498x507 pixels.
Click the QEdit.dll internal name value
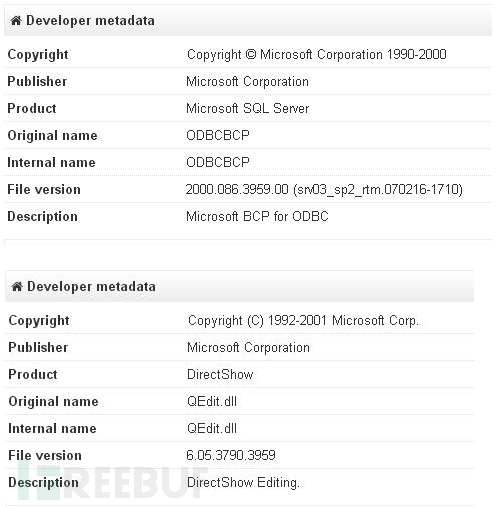pyautogui.click(x=212, y=428)
